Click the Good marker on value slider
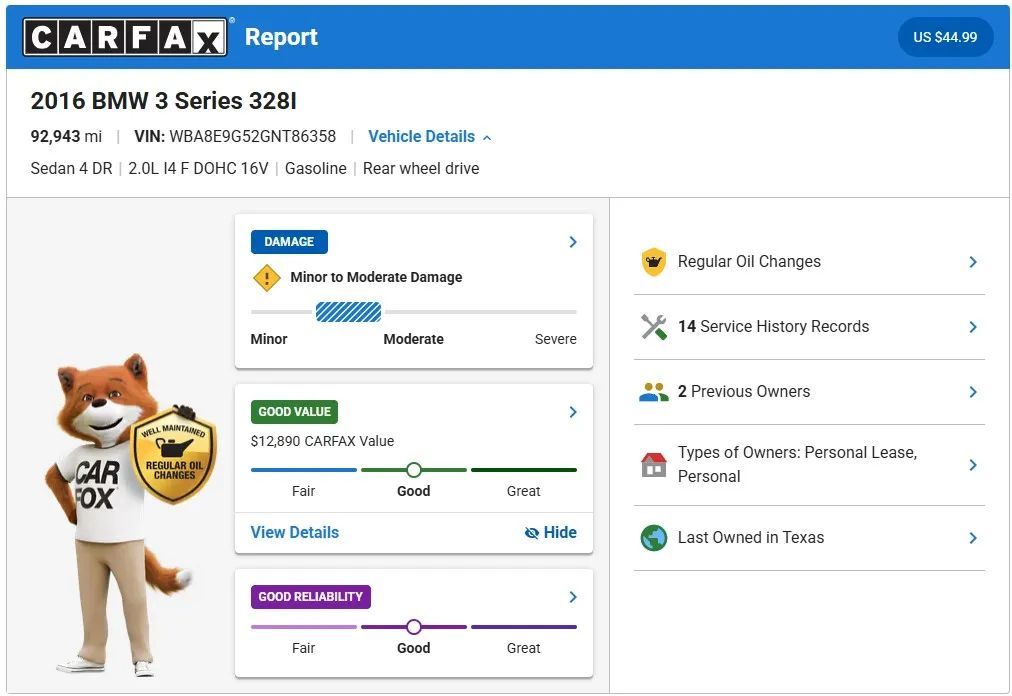Viewport: 1012px width, 696px height. coord(414,469)
